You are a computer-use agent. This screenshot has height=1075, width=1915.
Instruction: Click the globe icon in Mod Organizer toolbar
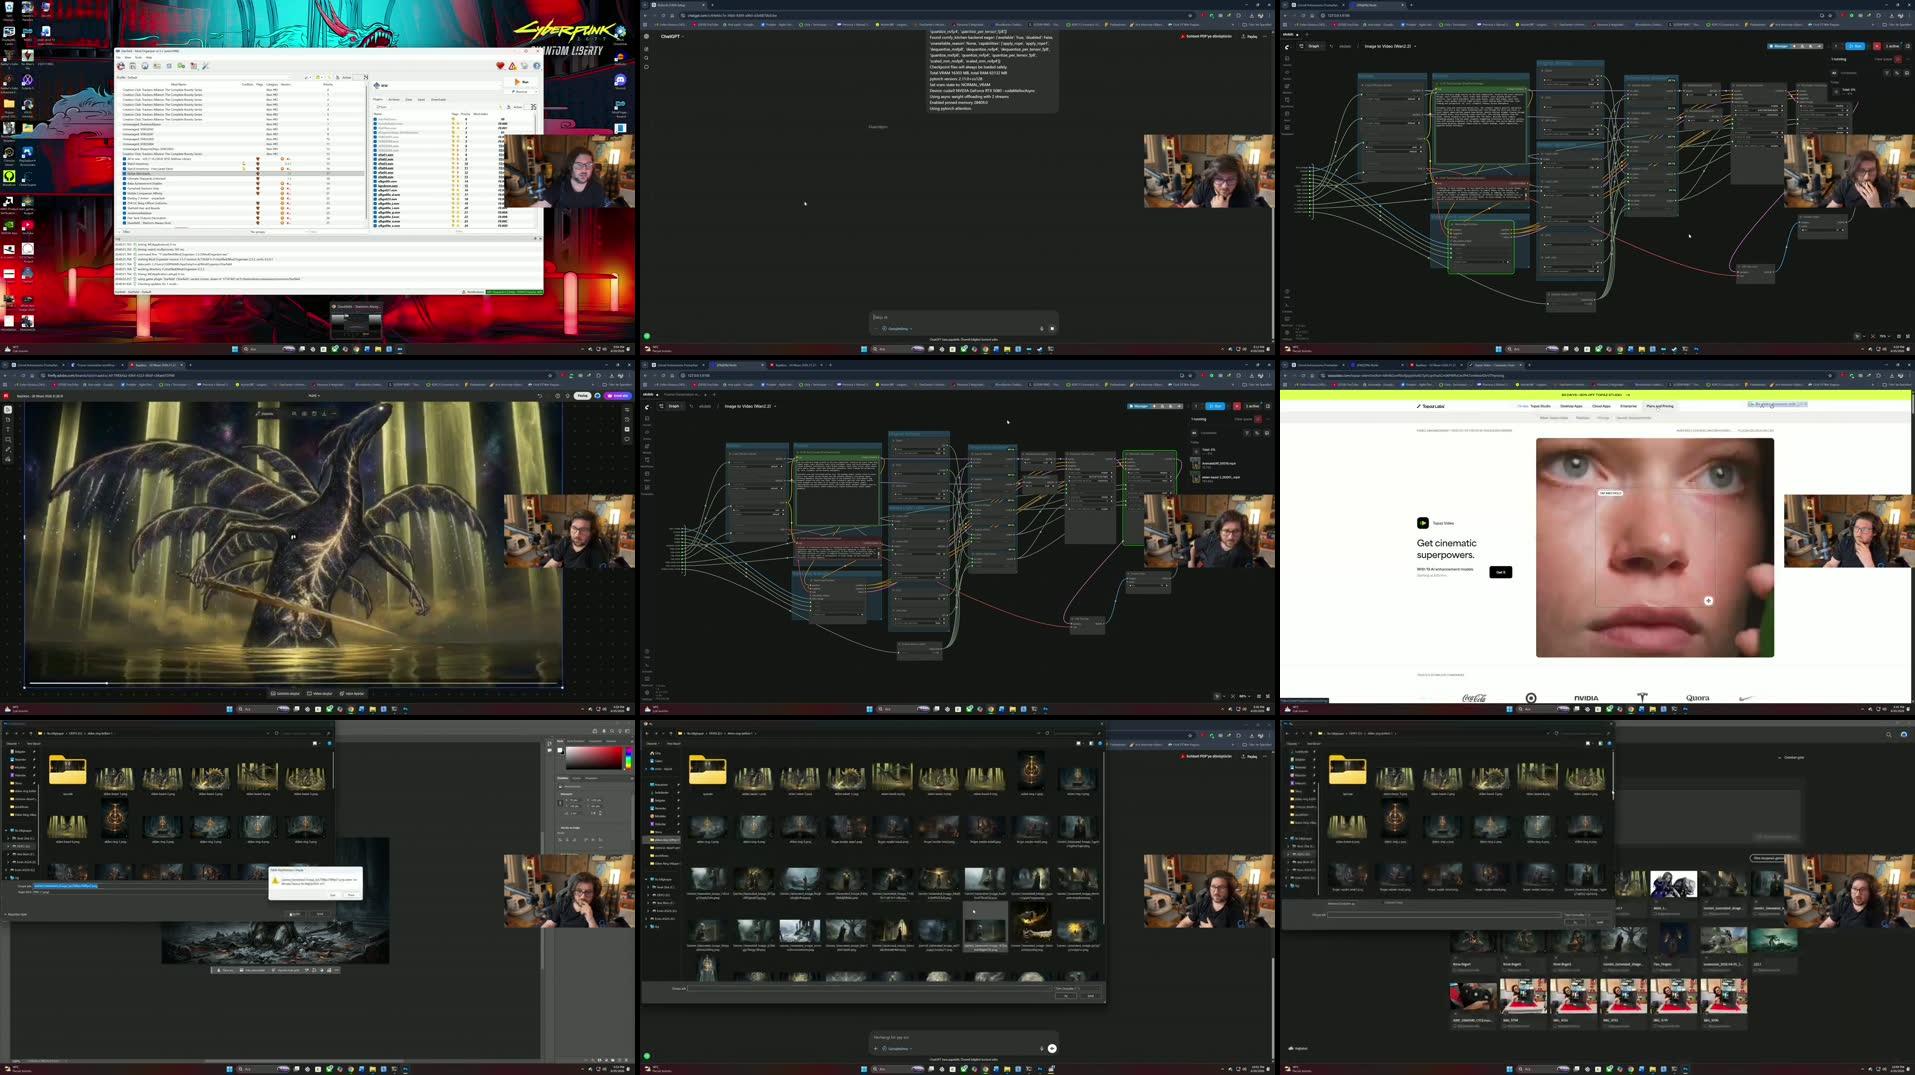click(x=145, y=66)
